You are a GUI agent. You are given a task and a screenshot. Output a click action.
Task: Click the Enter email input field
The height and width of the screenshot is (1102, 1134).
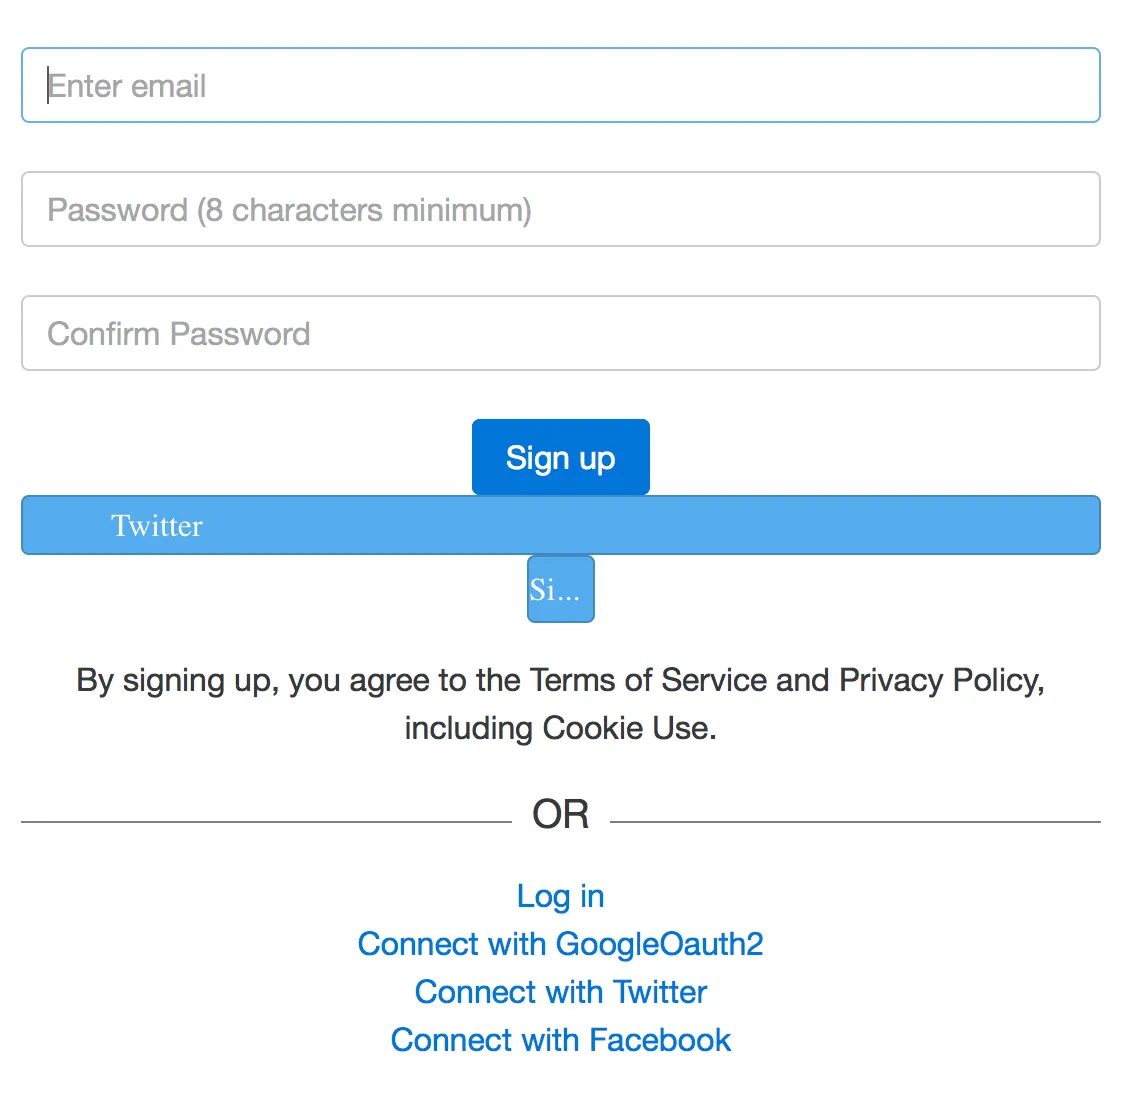point(560,86)
